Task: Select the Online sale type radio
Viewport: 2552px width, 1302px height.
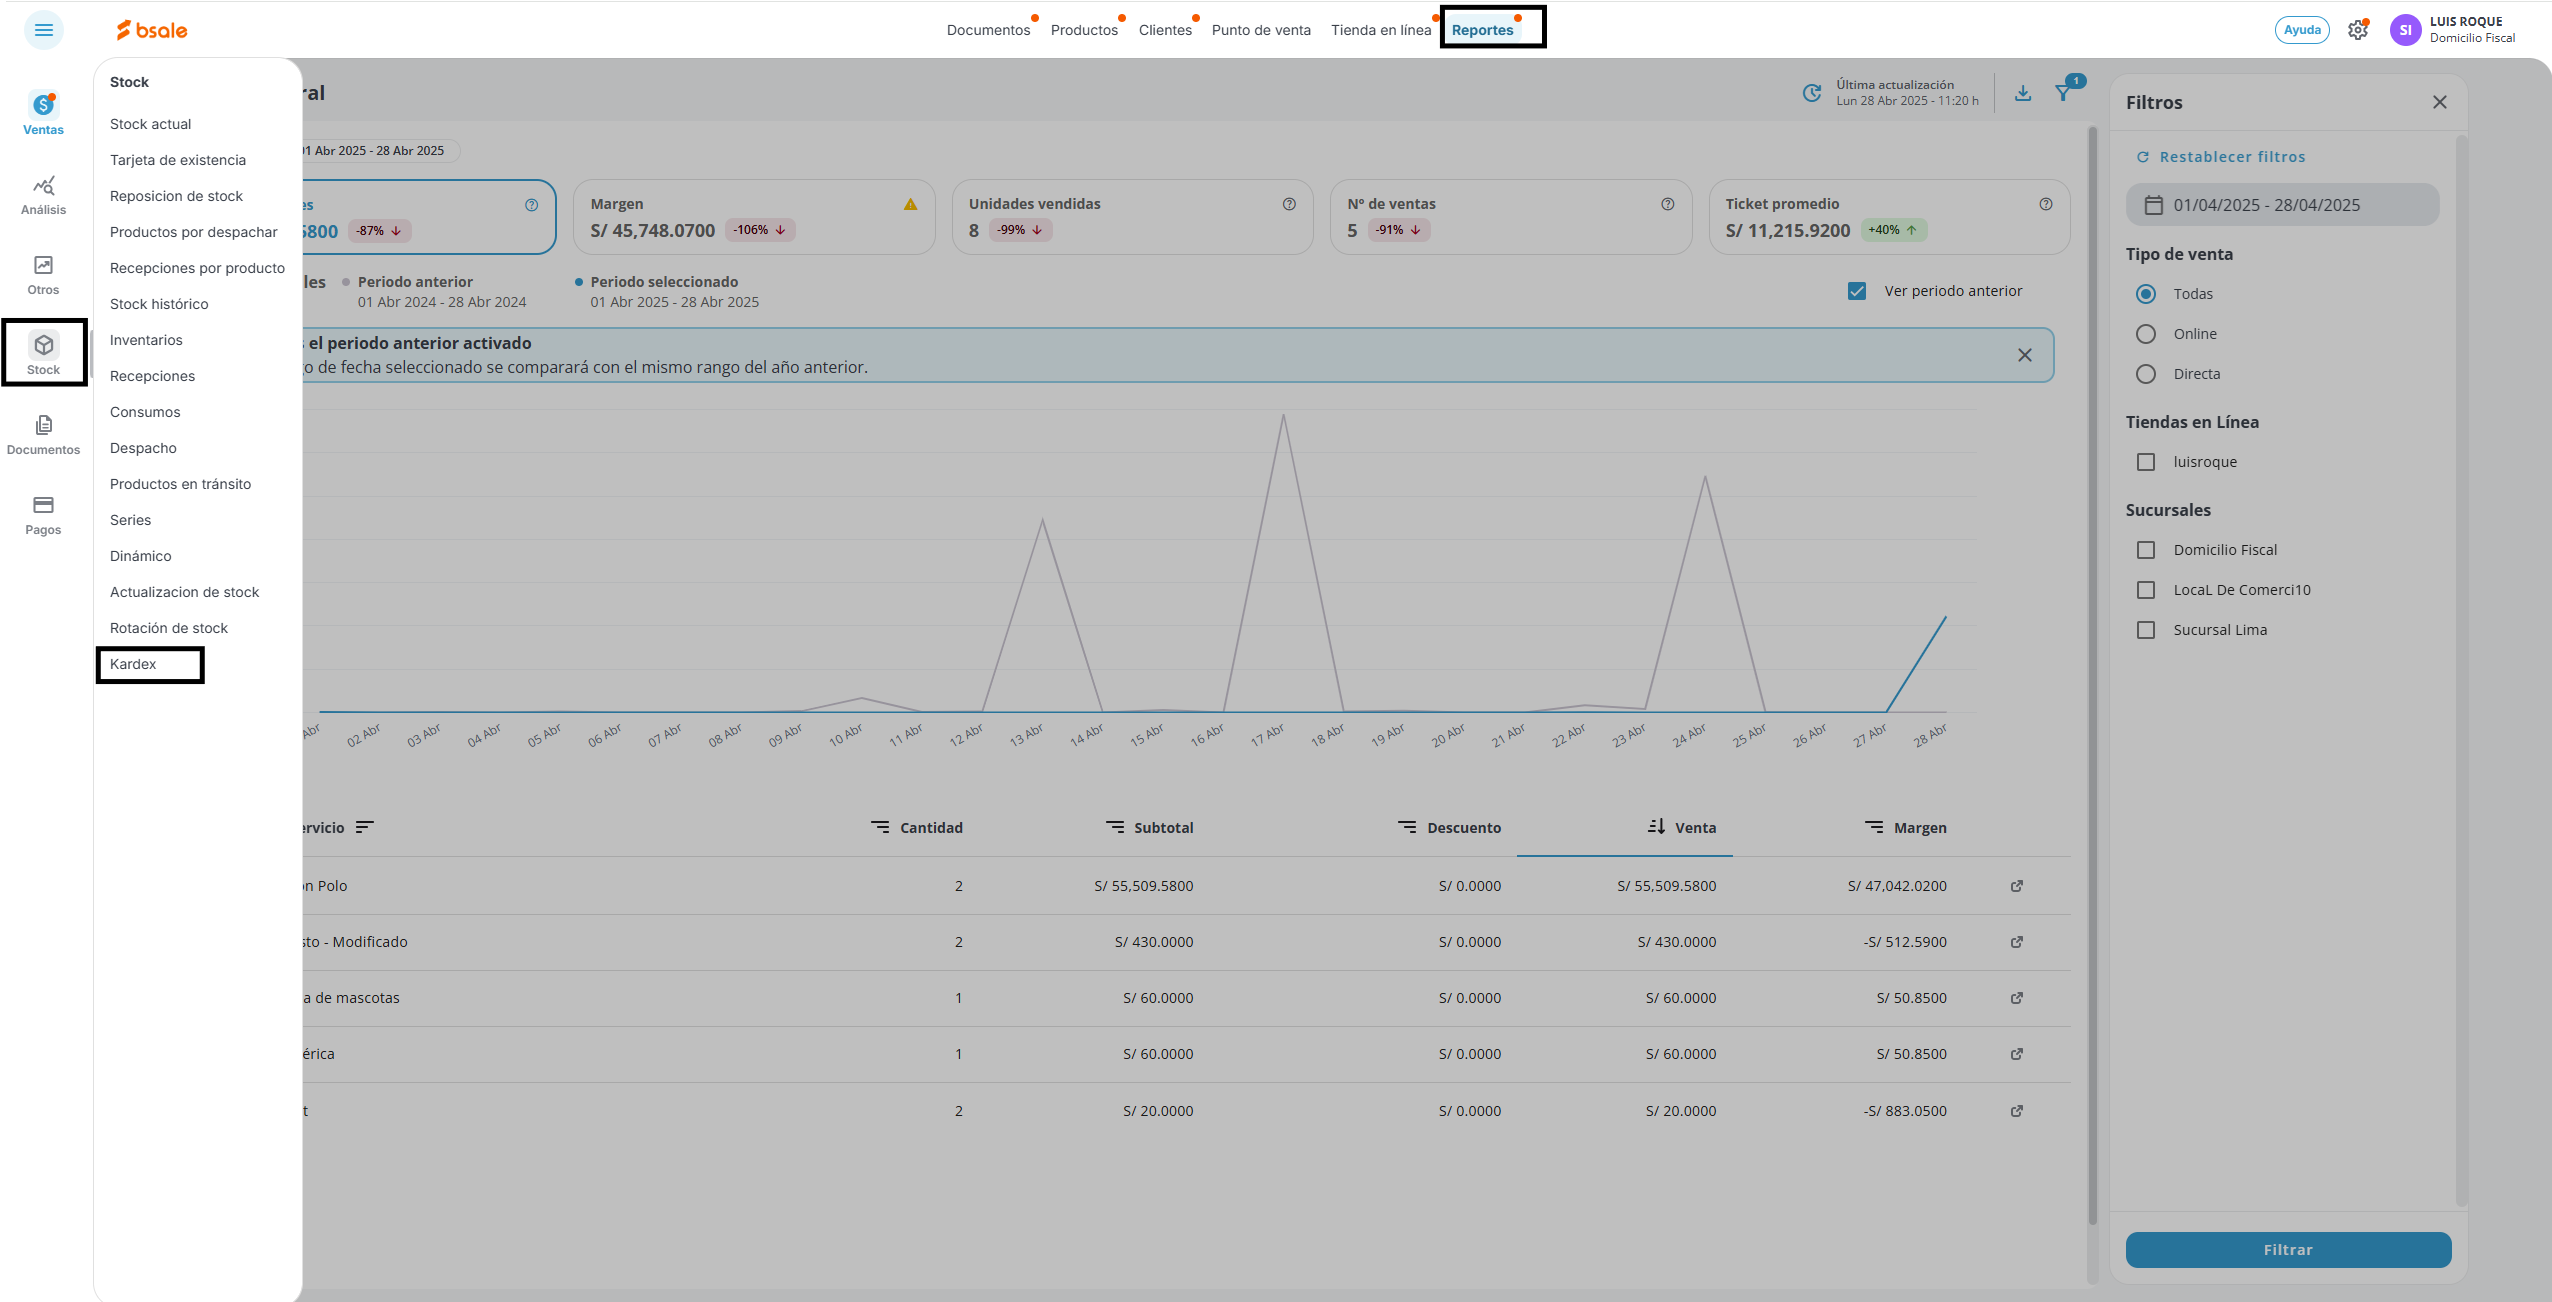Action: 2146,334
